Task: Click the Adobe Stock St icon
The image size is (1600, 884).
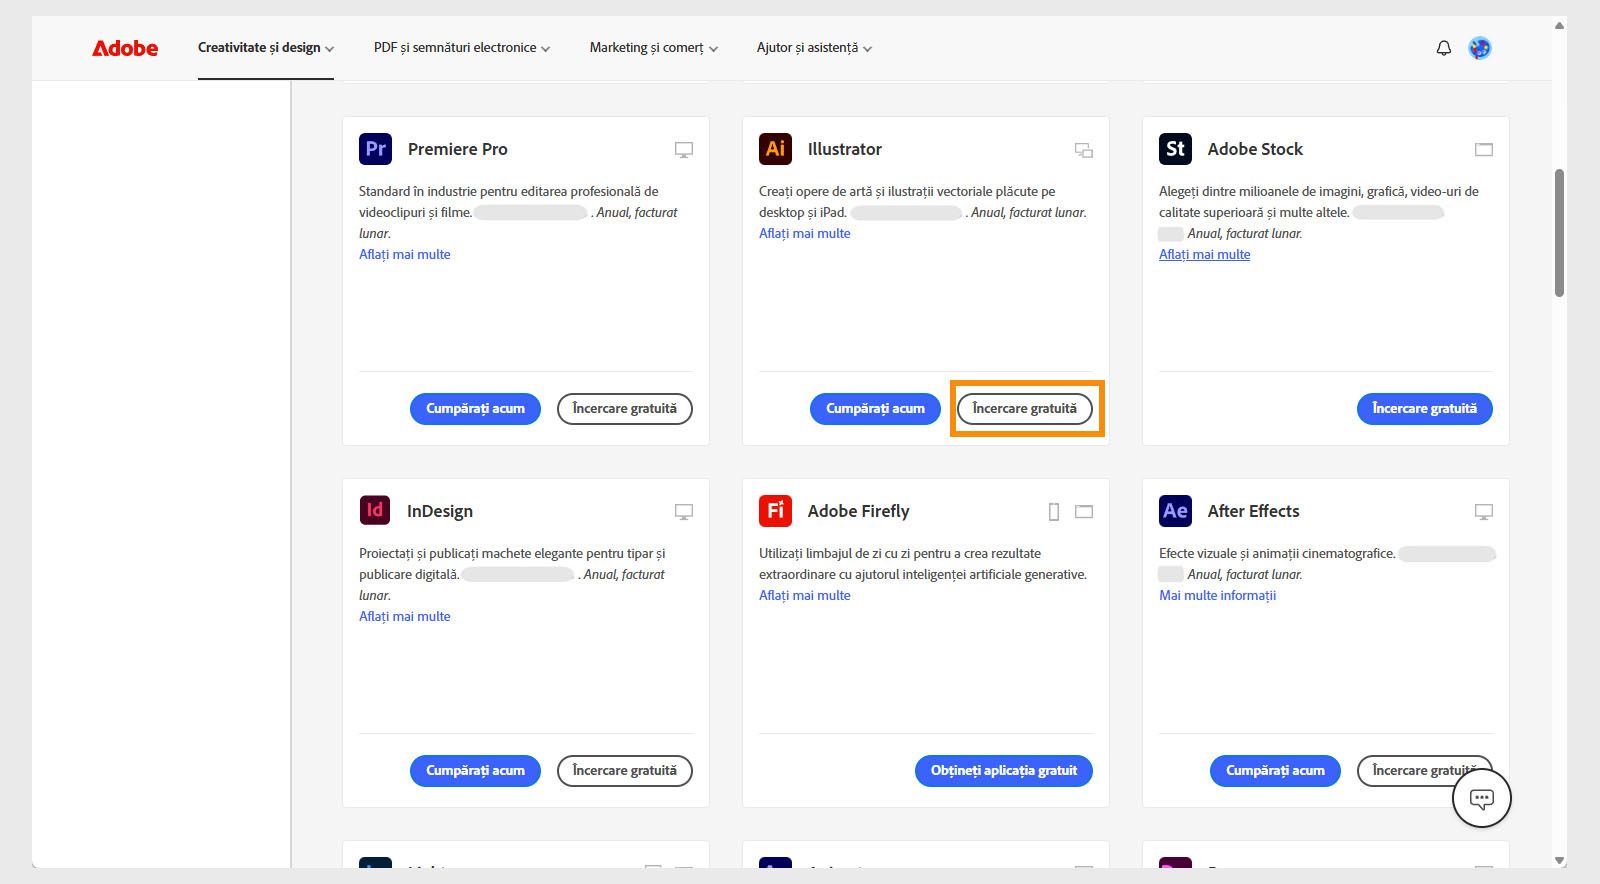Action: click(1175, 149)
